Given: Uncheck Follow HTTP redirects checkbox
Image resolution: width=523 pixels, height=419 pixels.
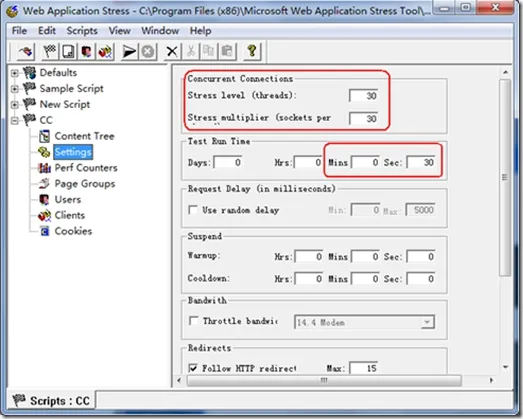Looking at the screenshot, I should pyautogui.click(x=193, y=368).
